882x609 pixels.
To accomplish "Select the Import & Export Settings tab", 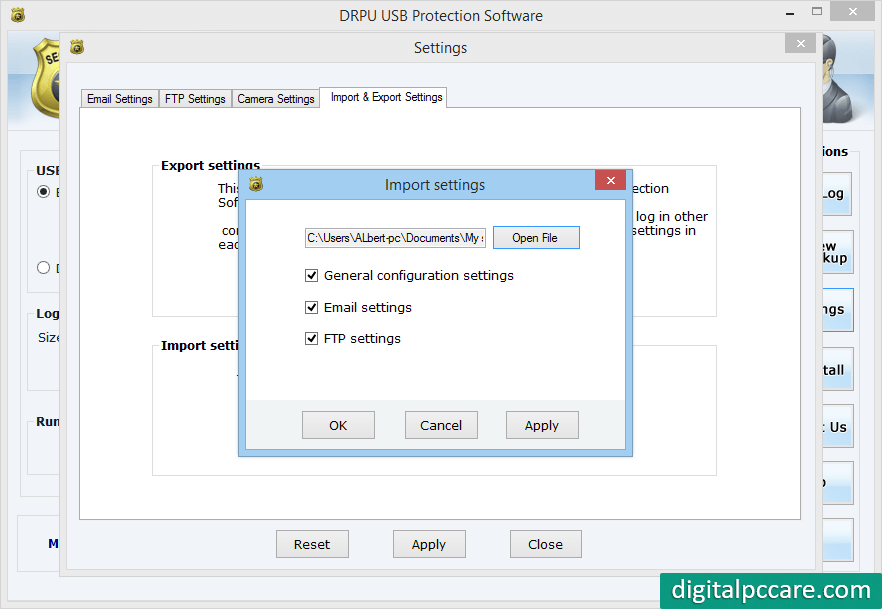I will click(x=386, y=97).
